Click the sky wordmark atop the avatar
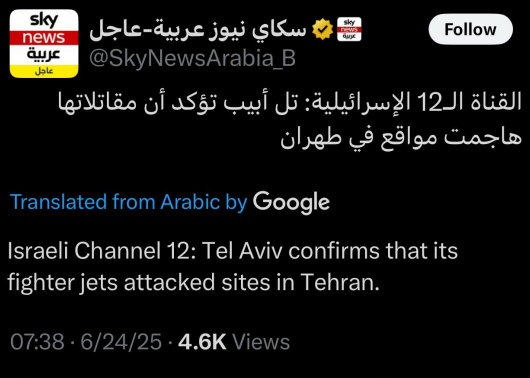530x378 pixels. tap(44, 21)
